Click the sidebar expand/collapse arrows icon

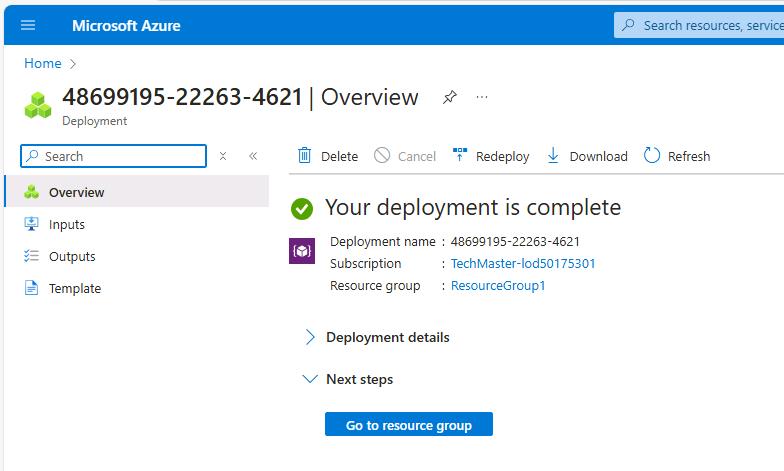[223, 156]
